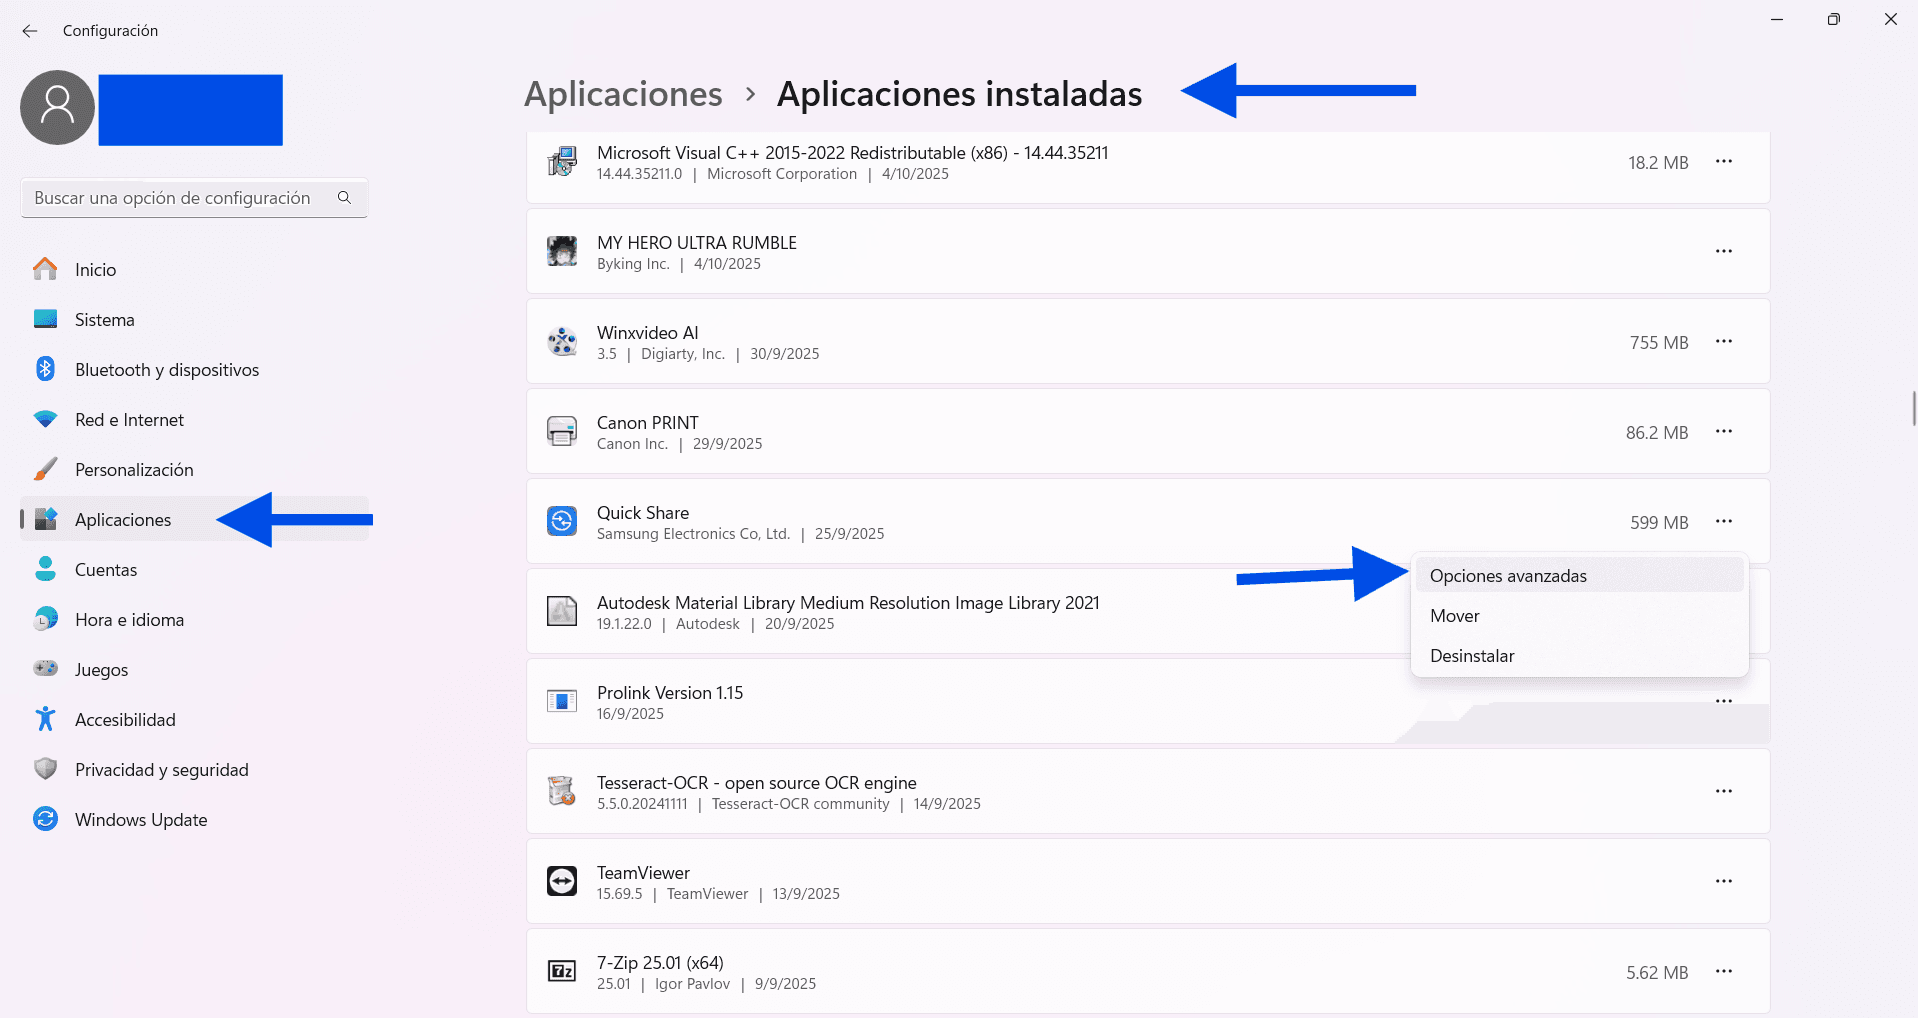Choose Desinstalar in the context menu
1918x1018 pixels.
click(x=1580, y=656)
